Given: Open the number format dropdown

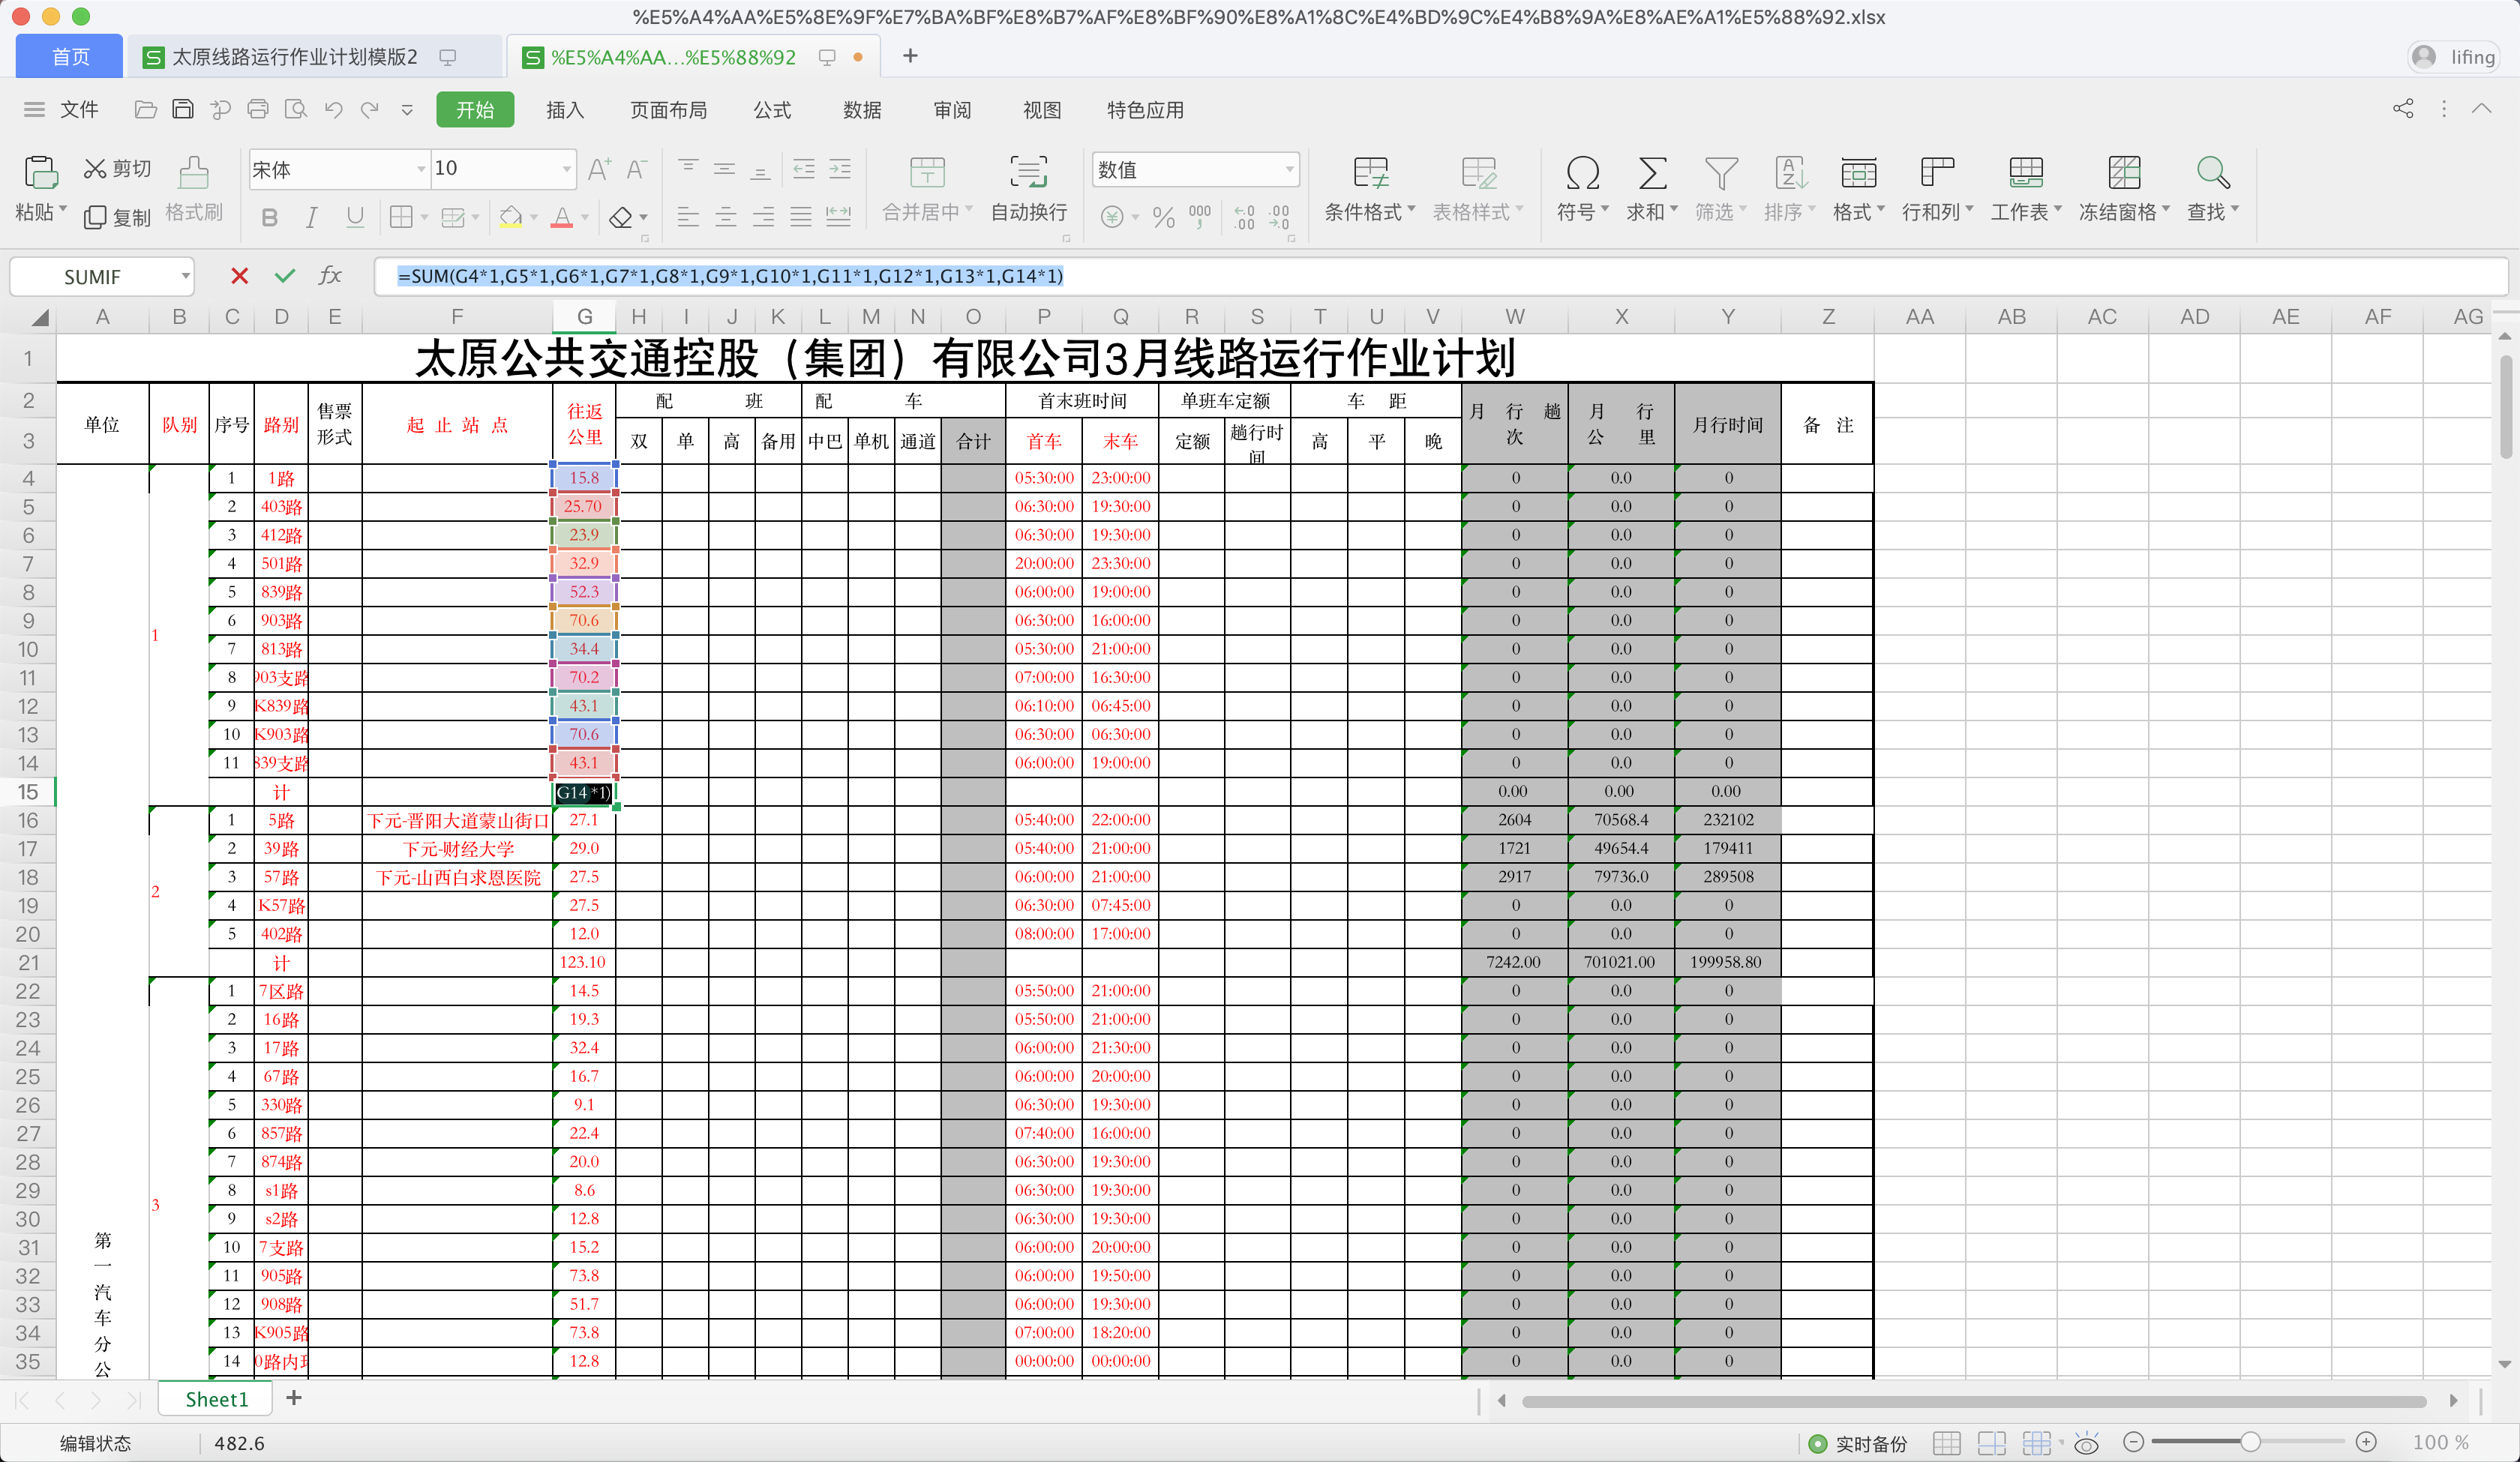Looking at the screenshot, I should (x=1289, y=169).
